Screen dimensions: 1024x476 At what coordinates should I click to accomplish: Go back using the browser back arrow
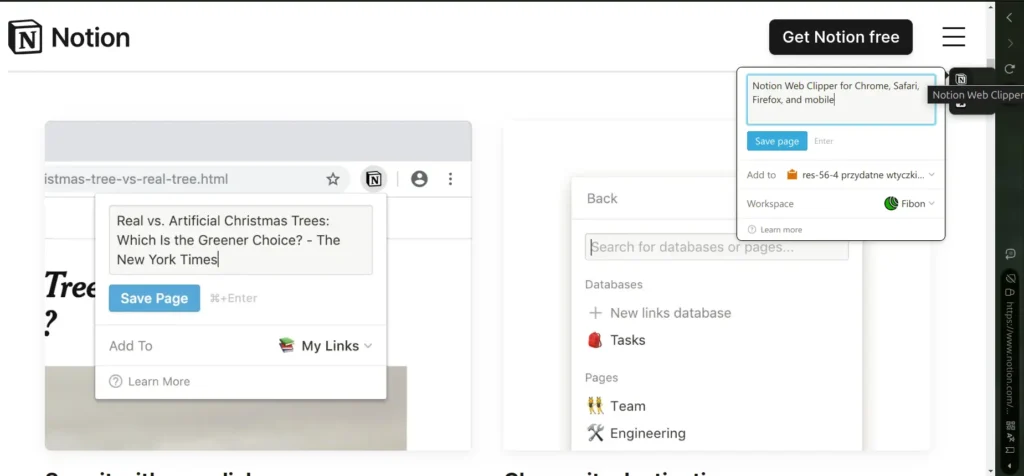(x=1010, y=18)
